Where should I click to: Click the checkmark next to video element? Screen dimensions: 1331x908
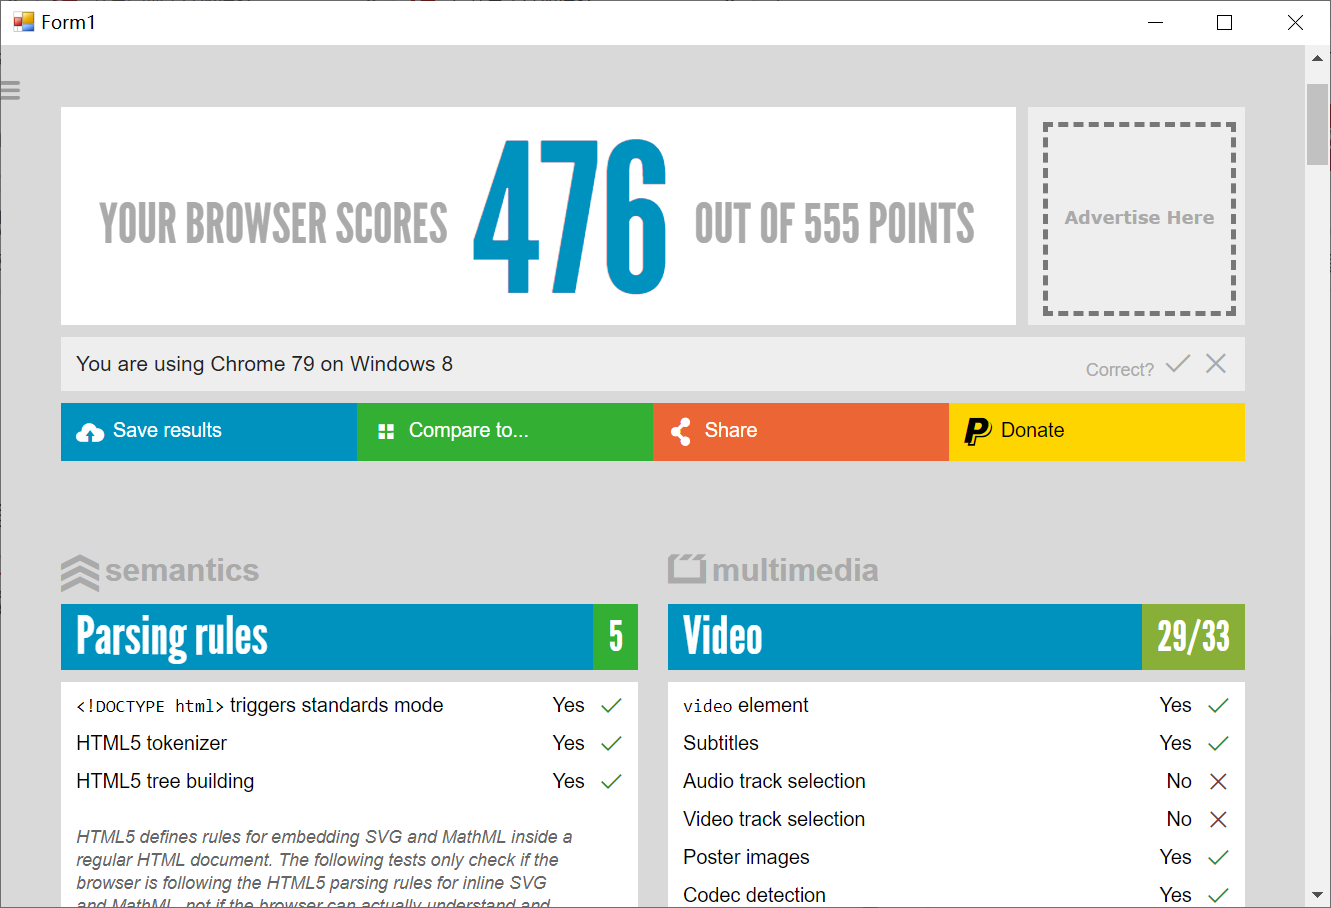(1218, 706)
